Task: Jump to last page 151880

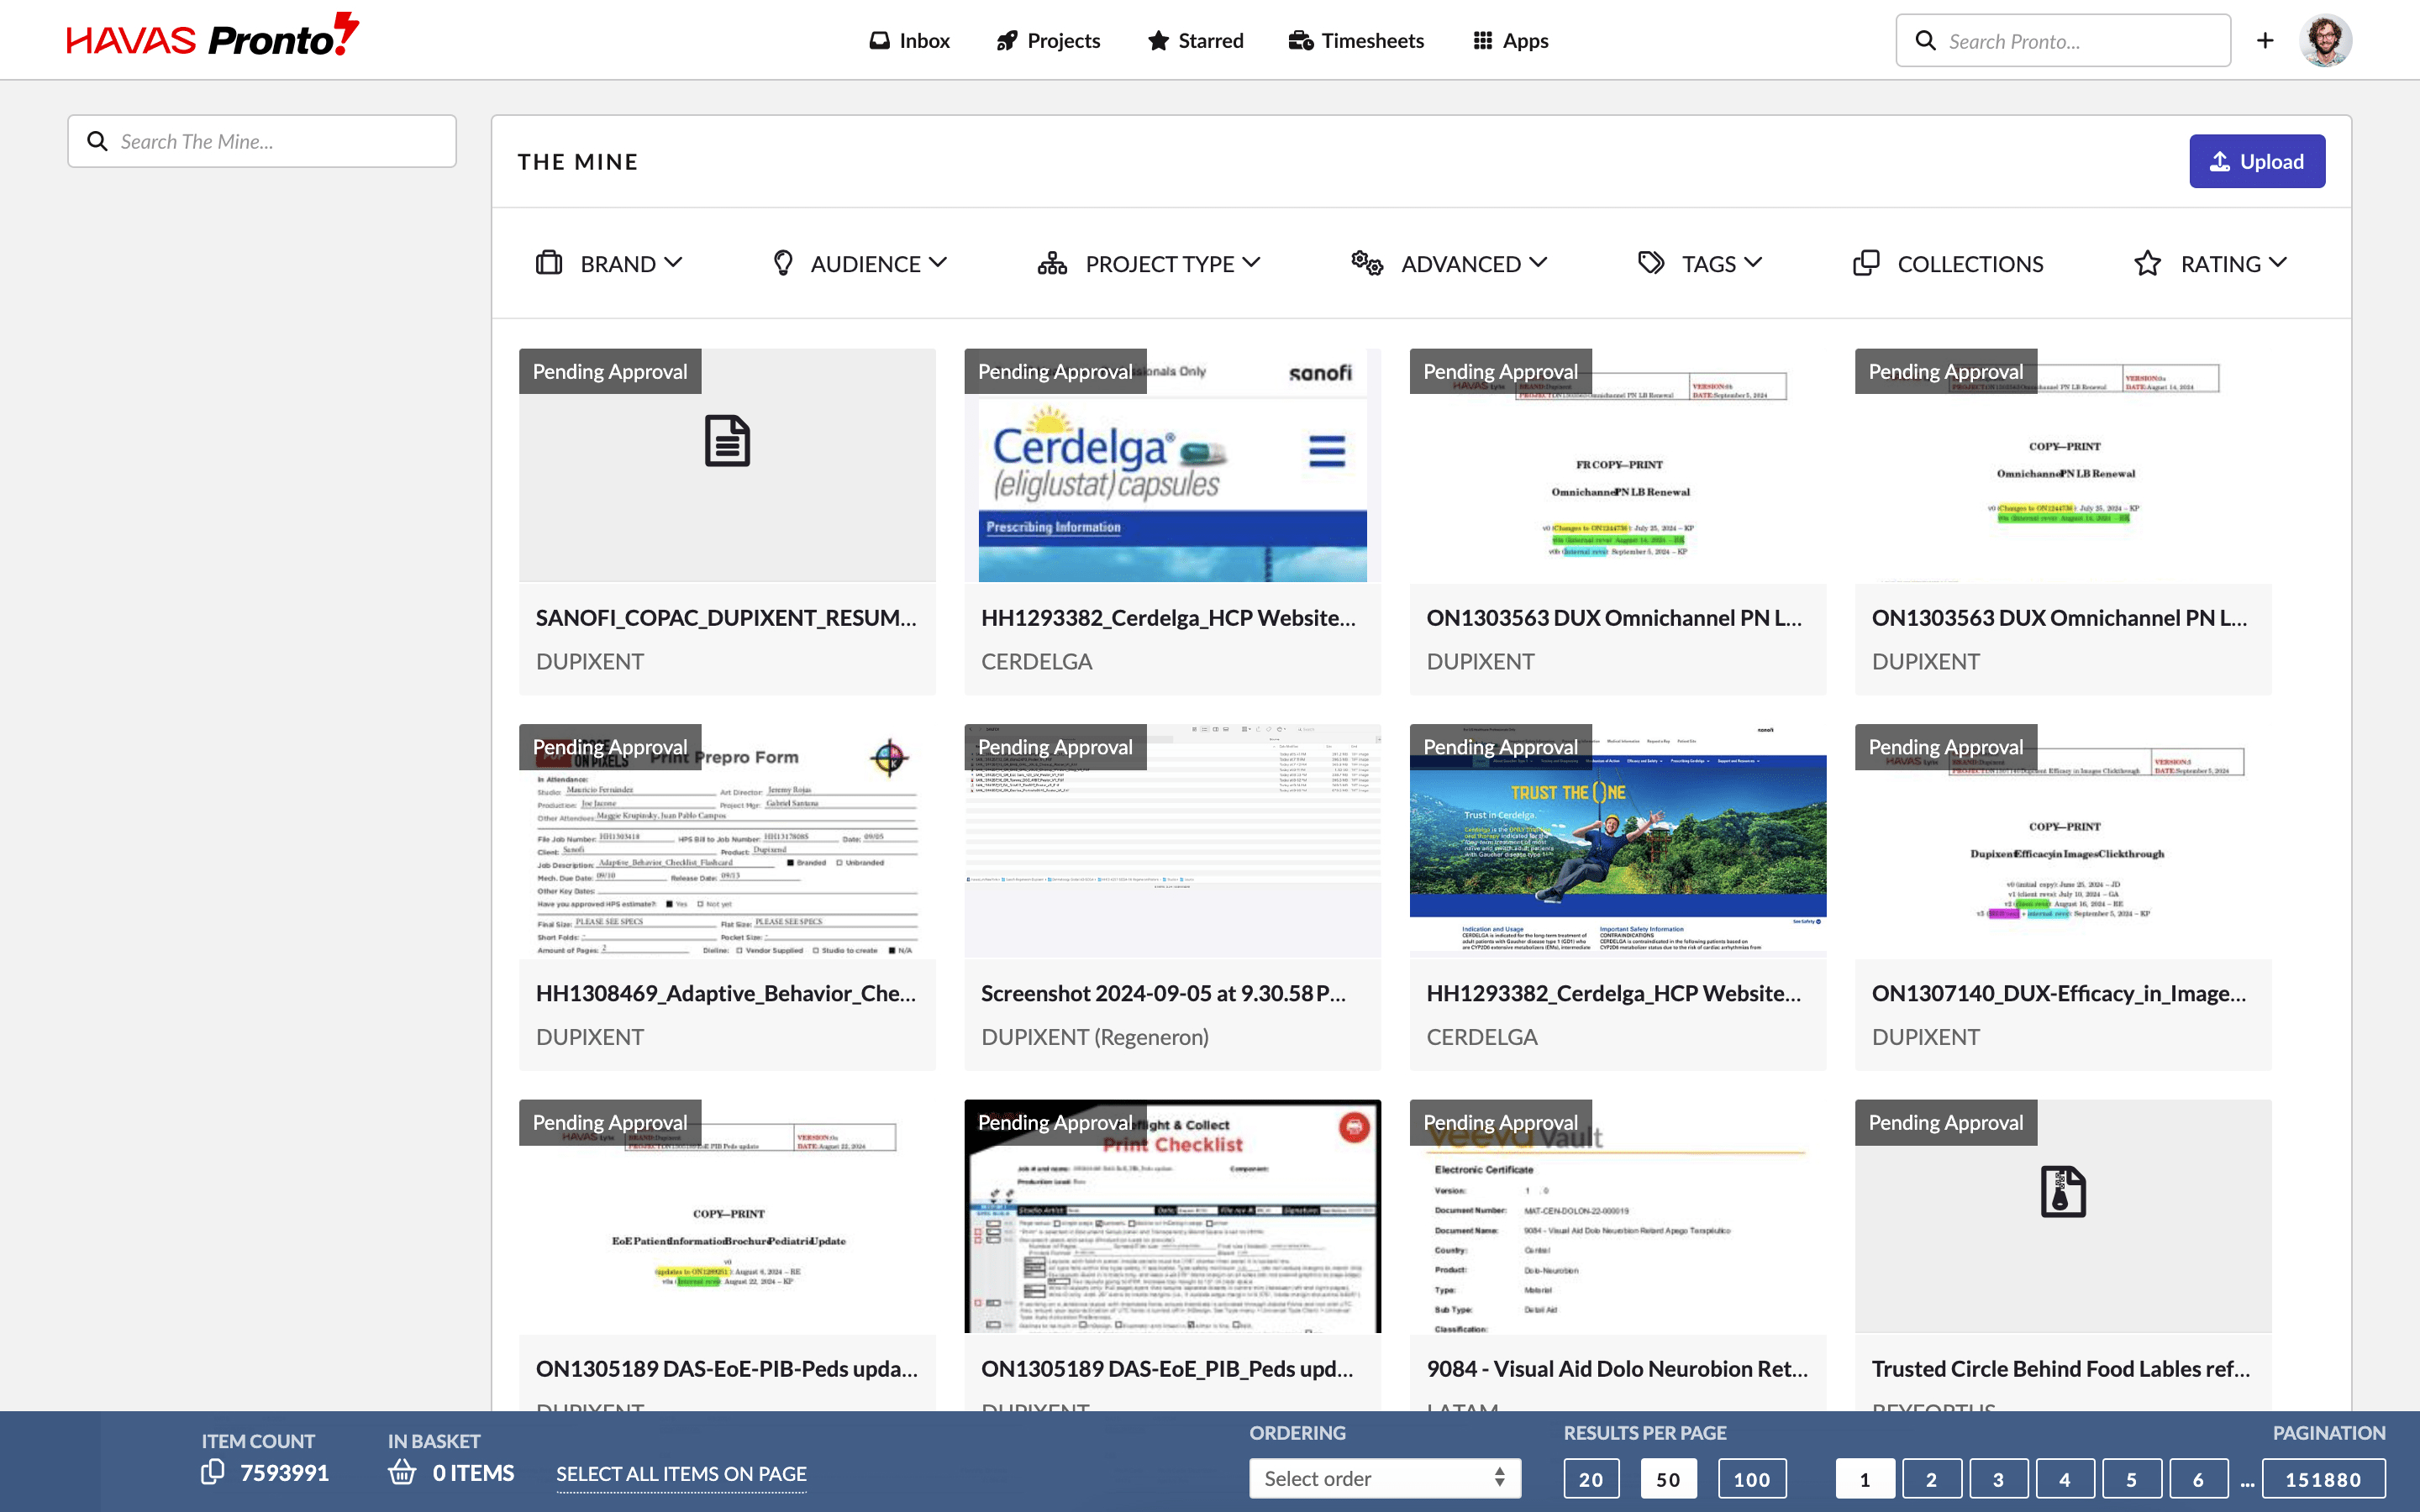Action: pos(2323,1478)
